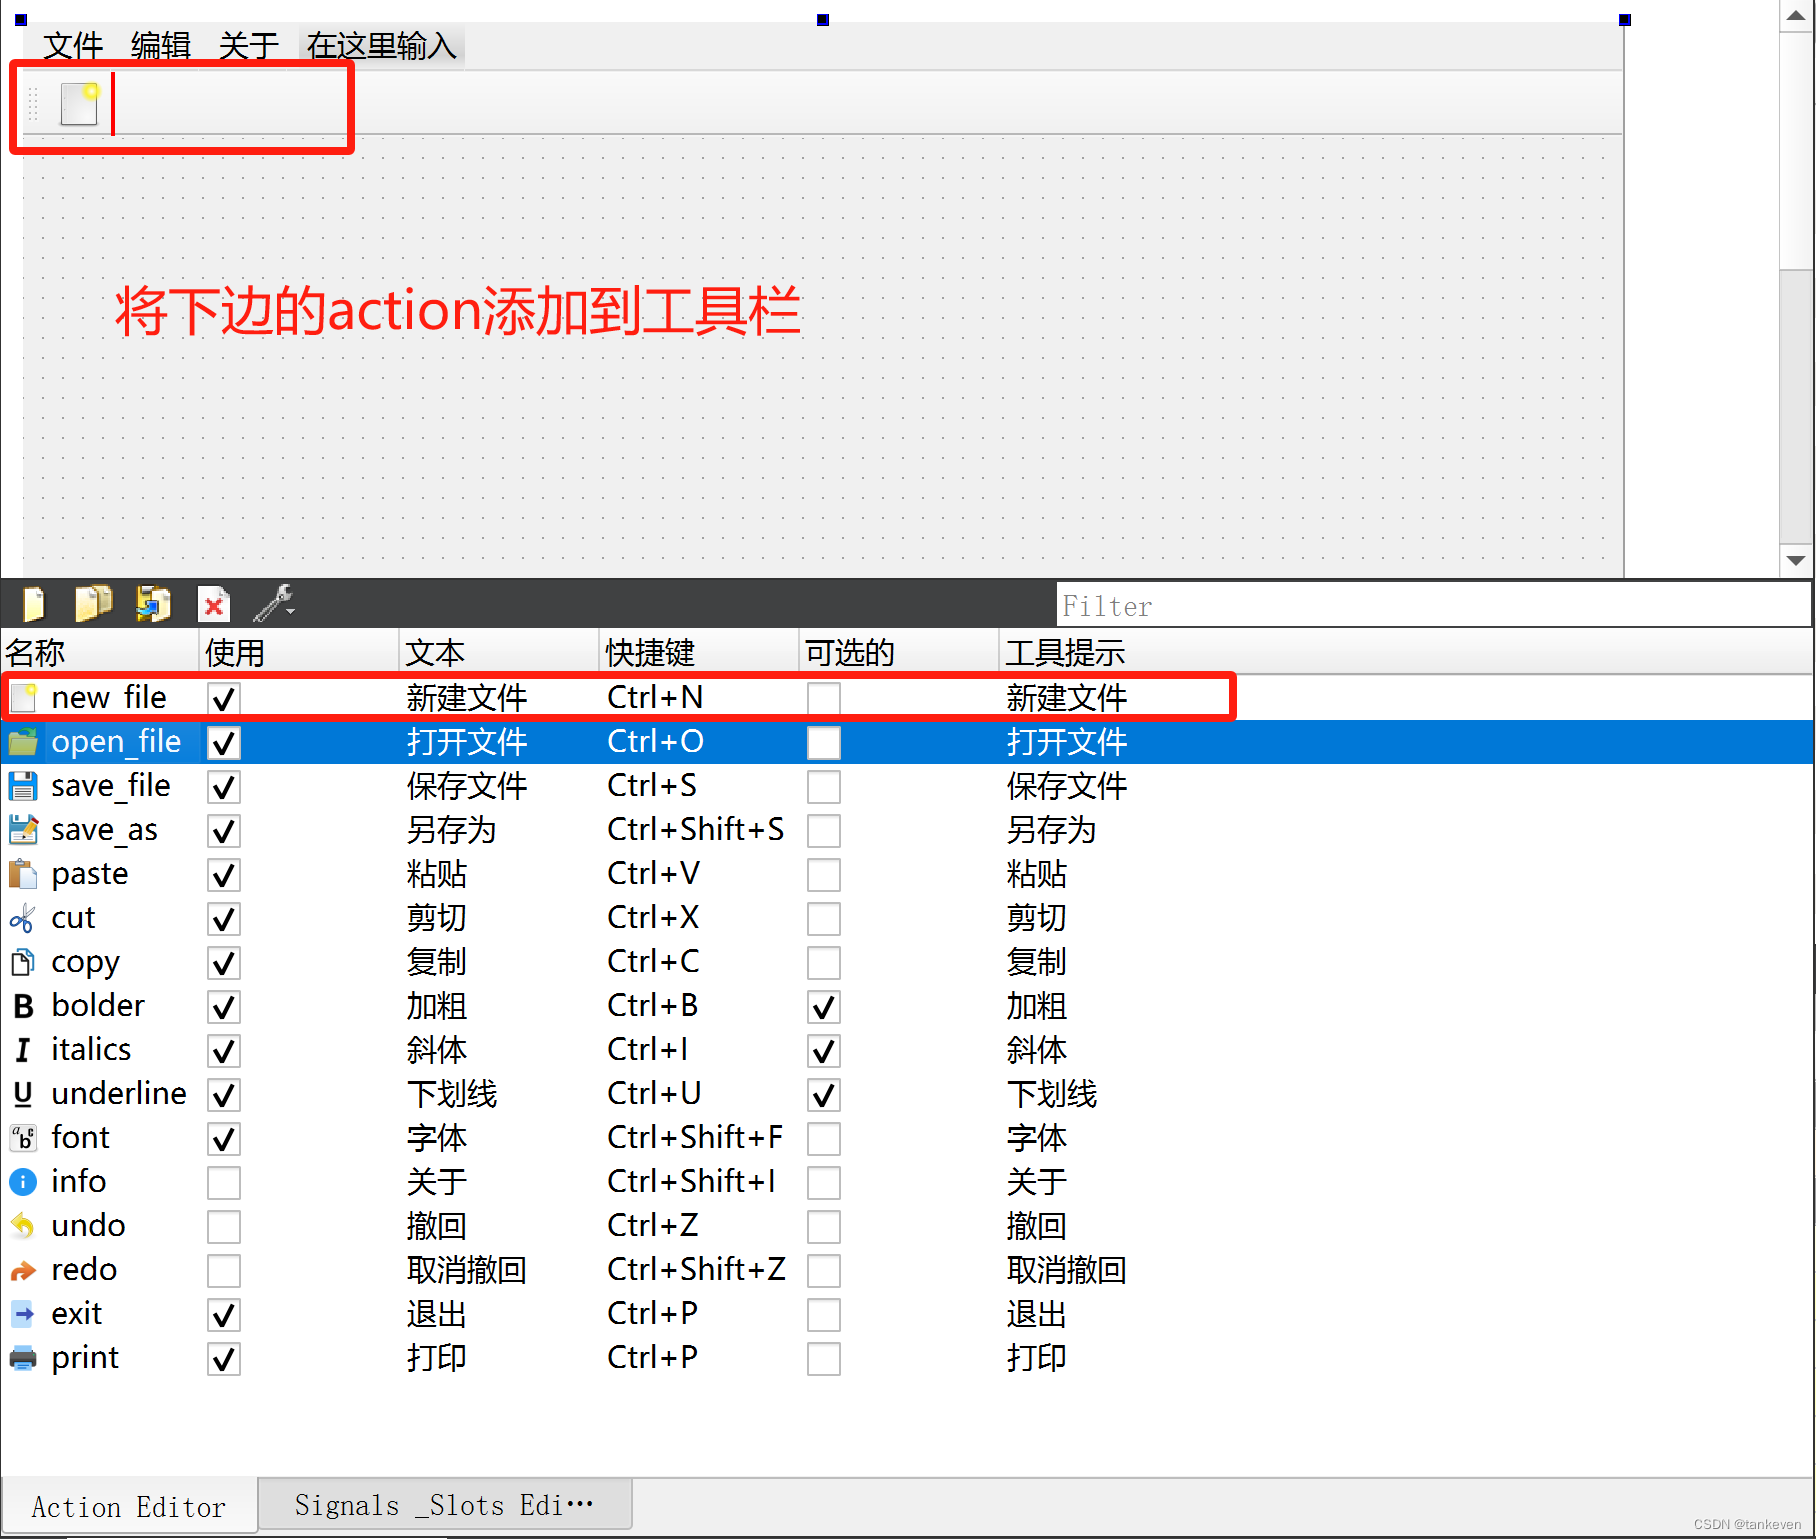Click the scissors icon of the cut action
The width and height of the screenshot is (1816, 1539).
point(22,918)
